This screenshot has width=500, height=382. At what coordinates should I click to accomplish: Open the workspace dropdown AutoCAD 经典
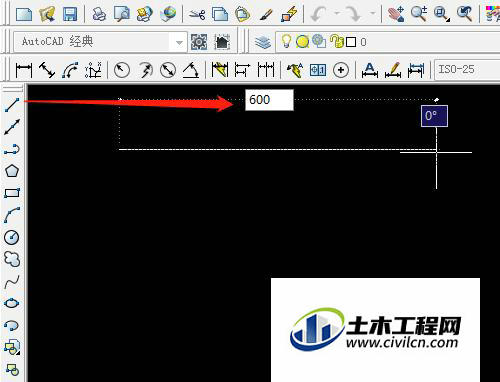coord(100,42)
